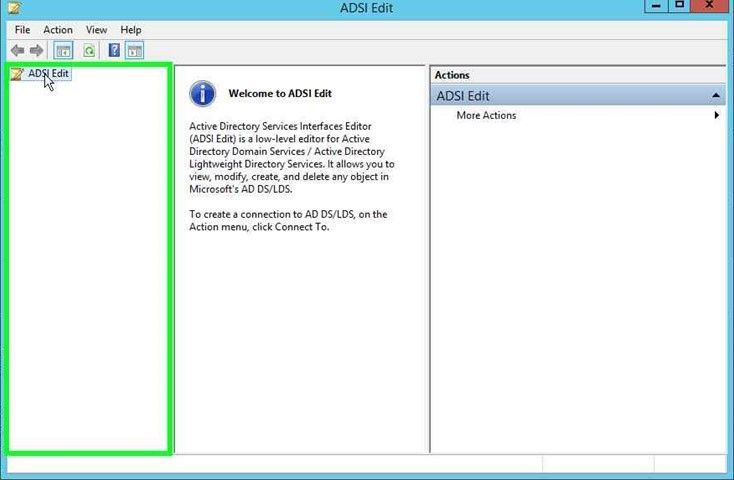Viewport: 734px width, 480px height.
Task: Open the File menu
Action: click(22, 30)
